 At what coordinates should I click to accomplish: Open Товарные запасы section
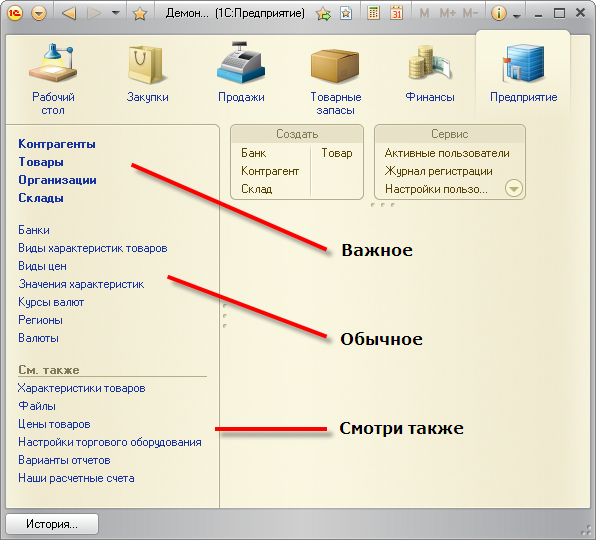click(x=336, y=82)
